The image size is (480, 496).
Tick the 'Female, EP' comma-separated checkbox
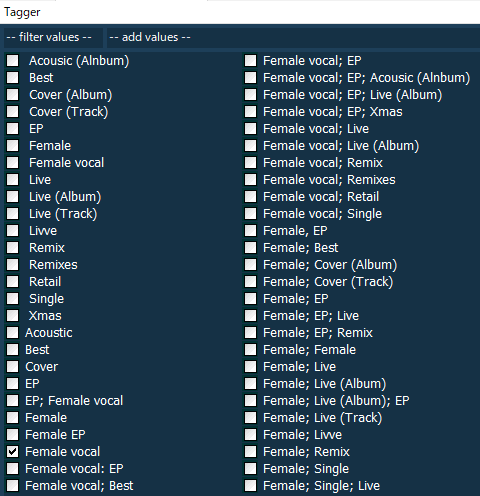coord(250,230)
